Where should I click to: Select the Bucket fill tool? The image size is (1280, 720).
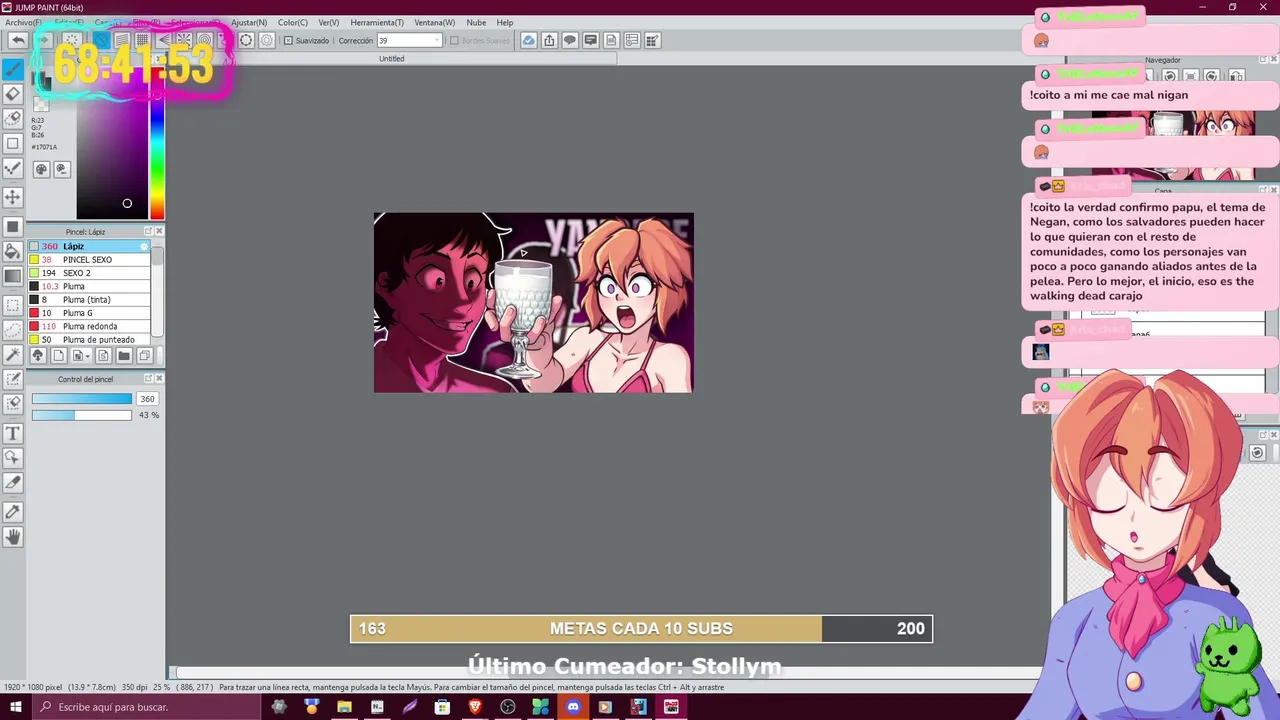(x=13, y=251)
